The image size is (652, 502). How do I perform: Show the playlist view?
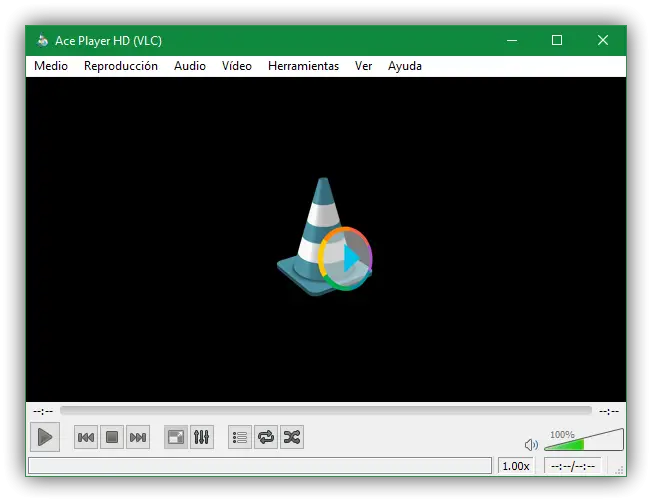point(240,437)
